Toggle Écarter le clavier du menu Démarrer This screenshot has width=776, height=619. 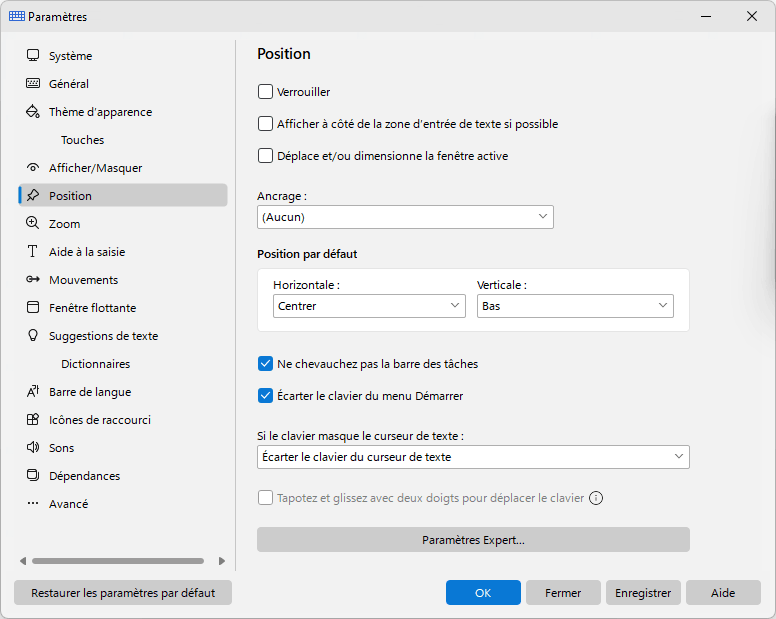click(x=265, y=396)
